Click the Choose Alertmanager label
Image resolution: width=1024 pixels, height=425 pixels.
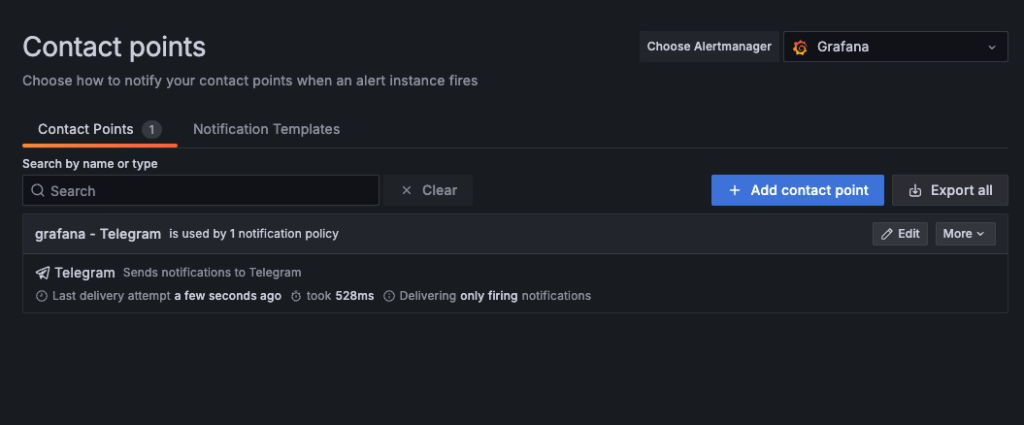coord(709,47)
